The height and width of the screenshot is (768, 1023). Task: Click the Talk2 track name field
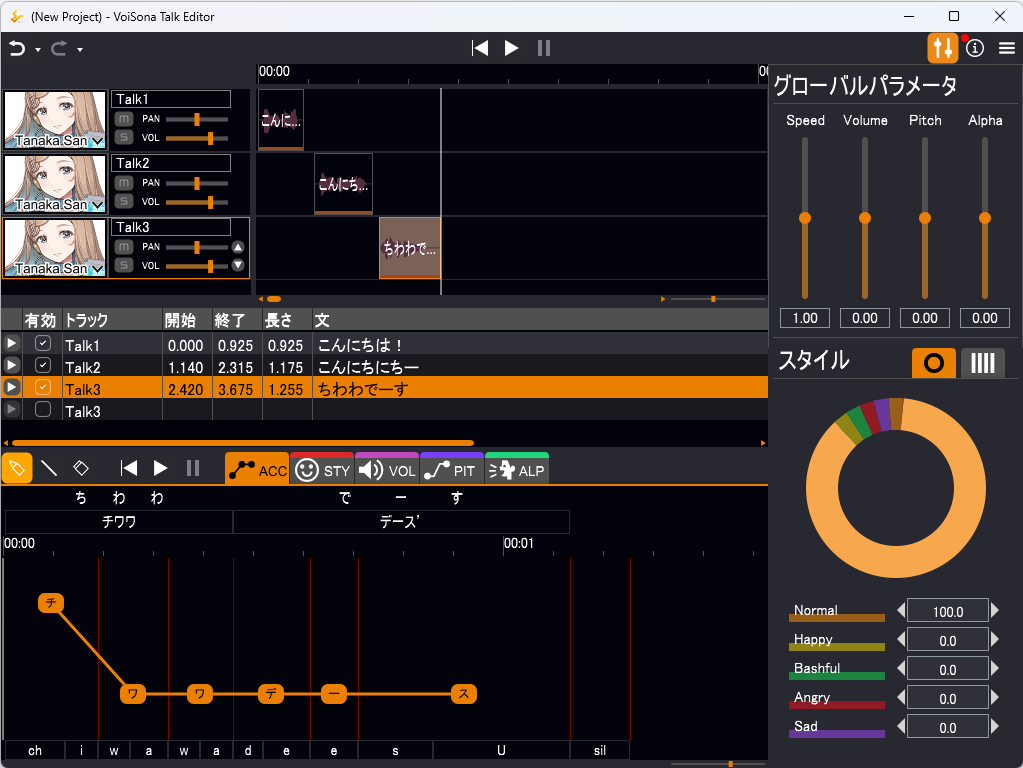pos(171,163)
